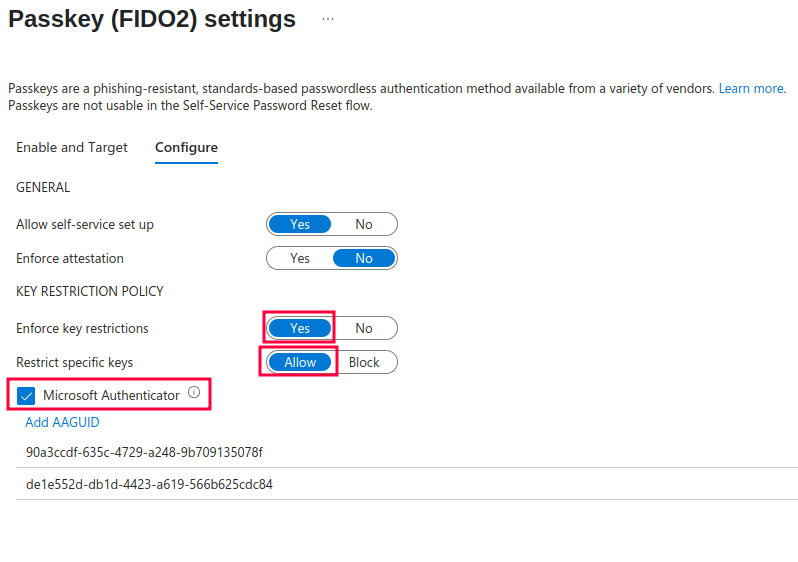798x562 pixels.
Task: Select Yes for Enforce key restrictions
Action: click(x=300, y=328)
